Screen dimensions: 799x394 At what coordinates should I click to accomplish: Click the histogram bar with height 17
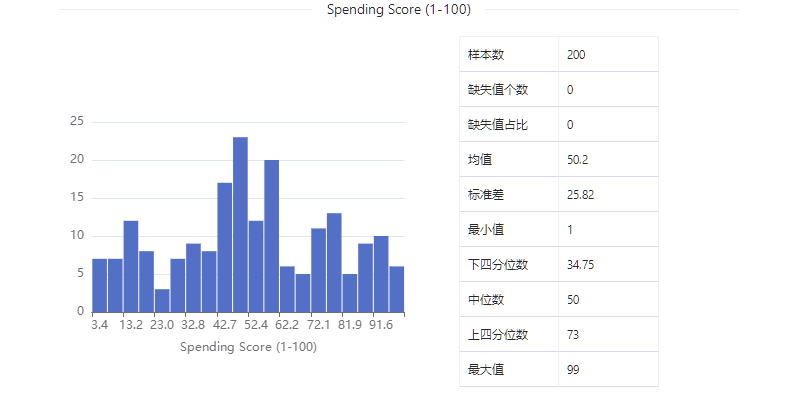[x=225, y=247]
